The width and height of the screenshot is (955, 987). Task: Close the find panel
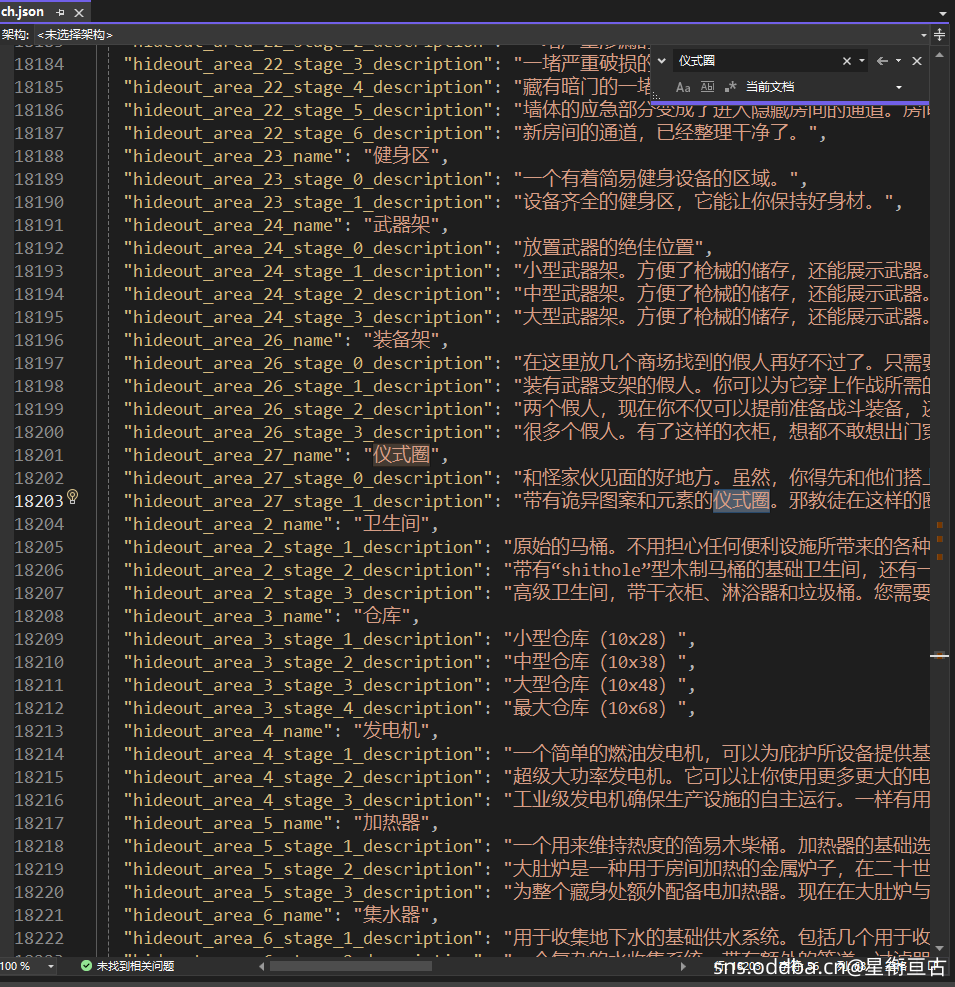pyautogui.click(x=917, y=61)
